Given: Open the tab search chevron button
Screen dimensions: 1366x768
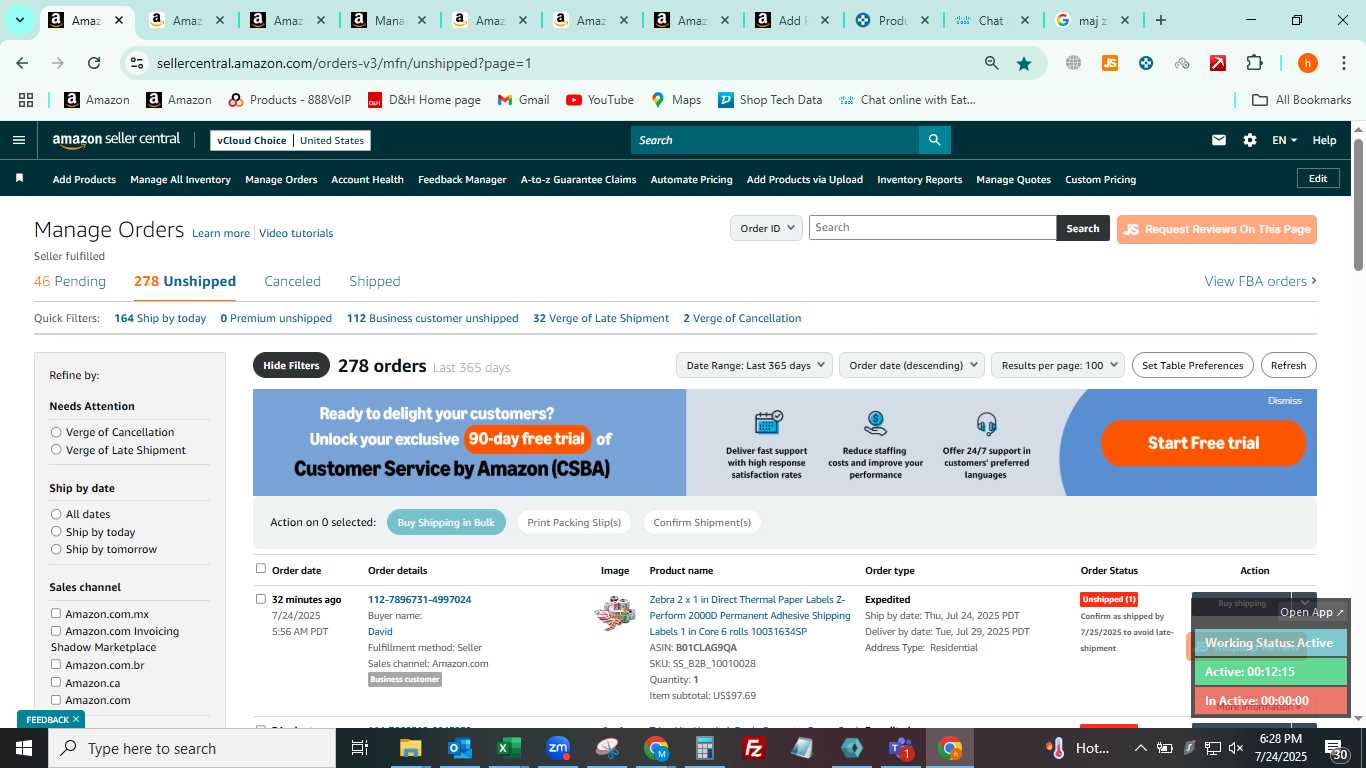Looking at the screenshot, I should coord(19,20).
